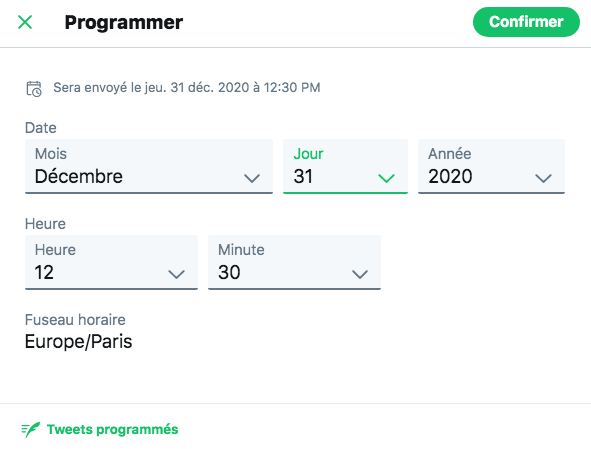Click the calendar clock schedule icon
591x449 pixels.
point(34,89)
